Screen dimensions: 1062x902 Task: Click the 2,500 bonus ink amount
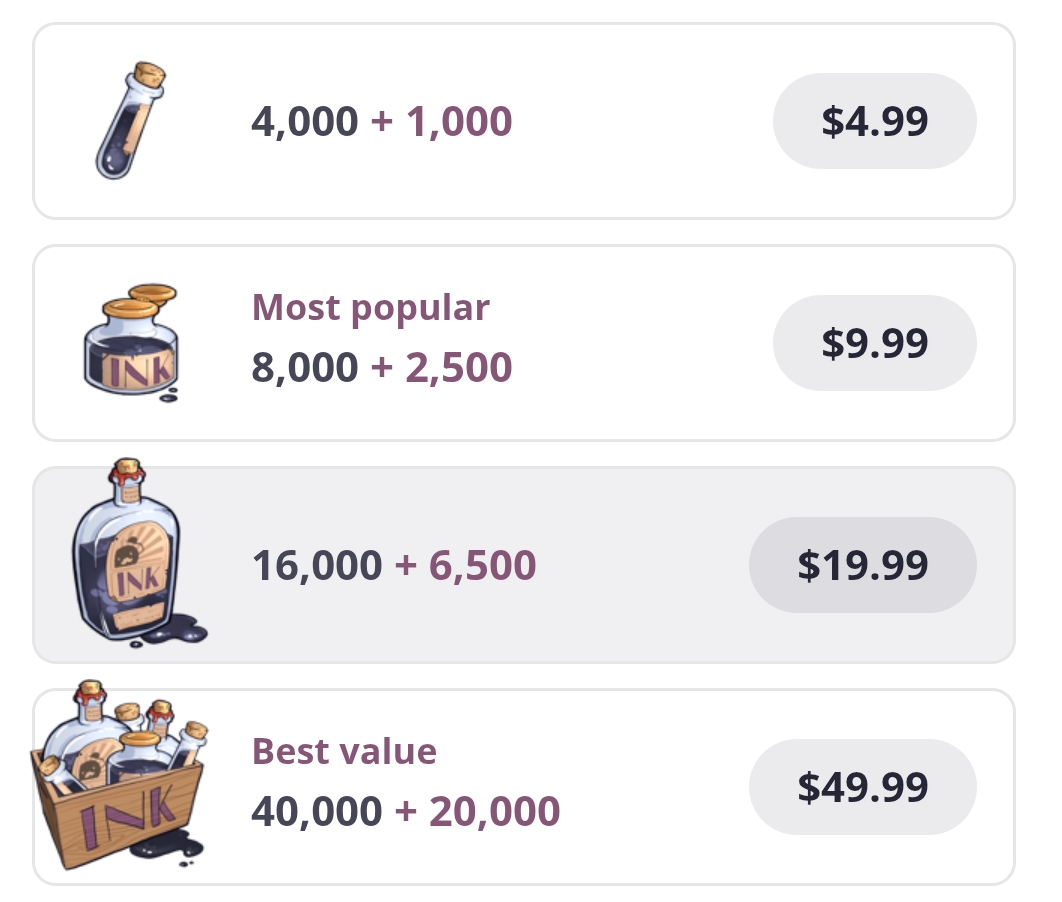click(459, 368)
